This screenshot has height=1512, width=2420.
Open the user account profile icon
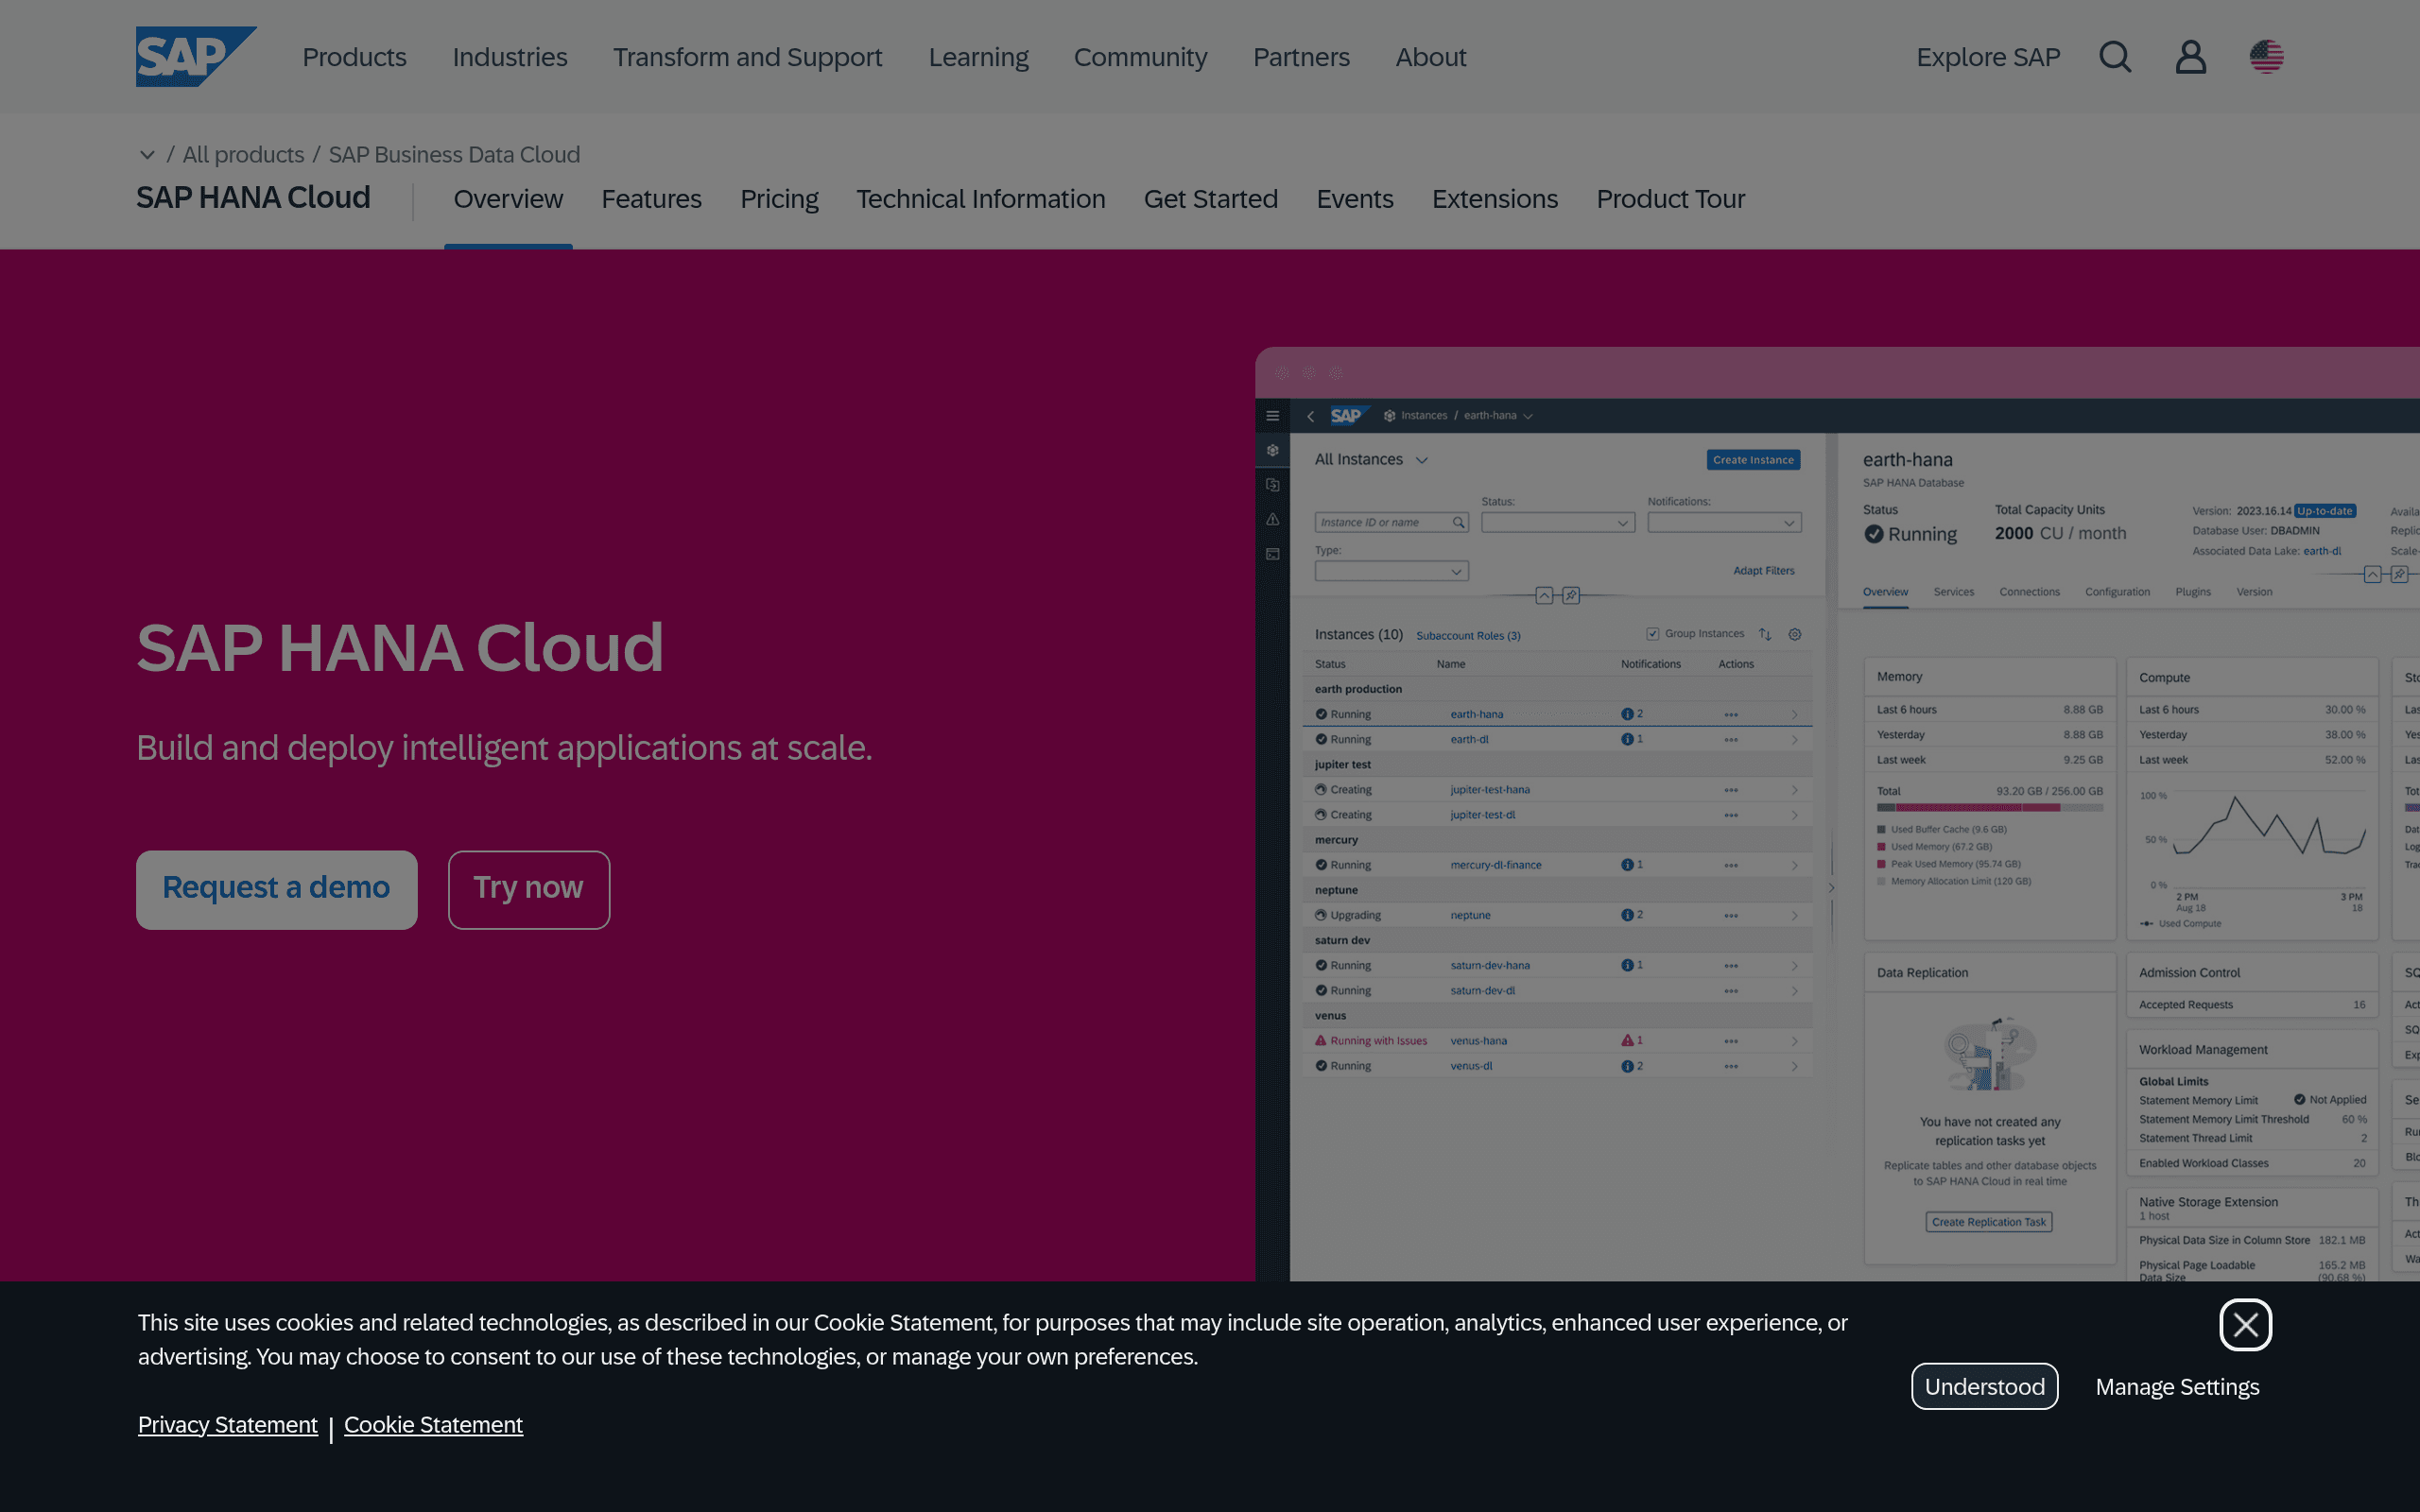click(x=2191, y=57)
